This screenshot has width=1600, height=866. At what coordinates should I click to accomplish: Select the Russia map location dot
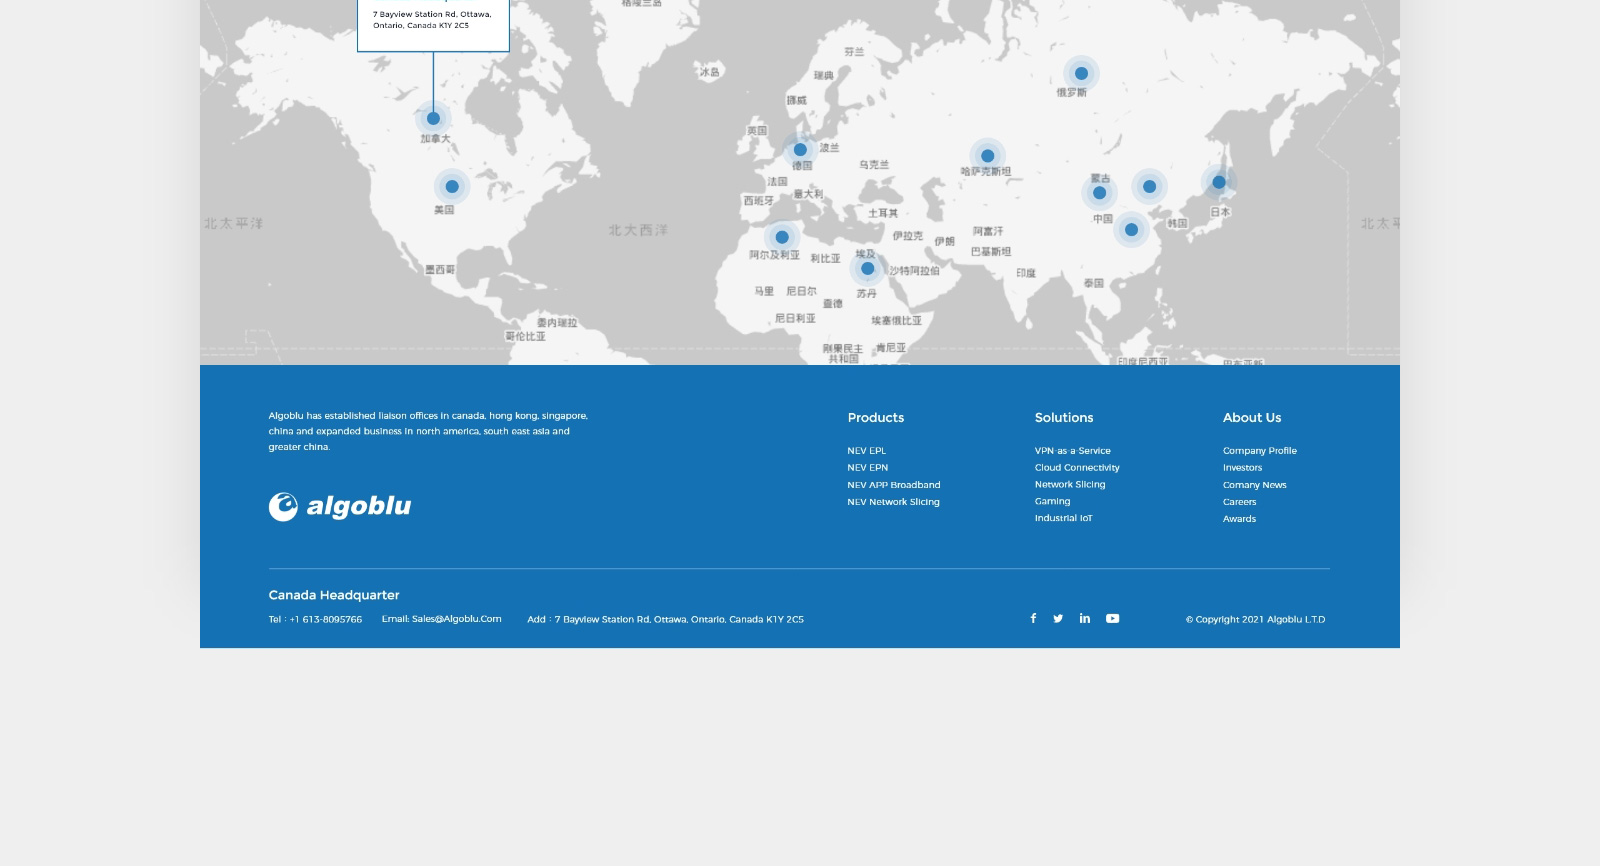1081,73
